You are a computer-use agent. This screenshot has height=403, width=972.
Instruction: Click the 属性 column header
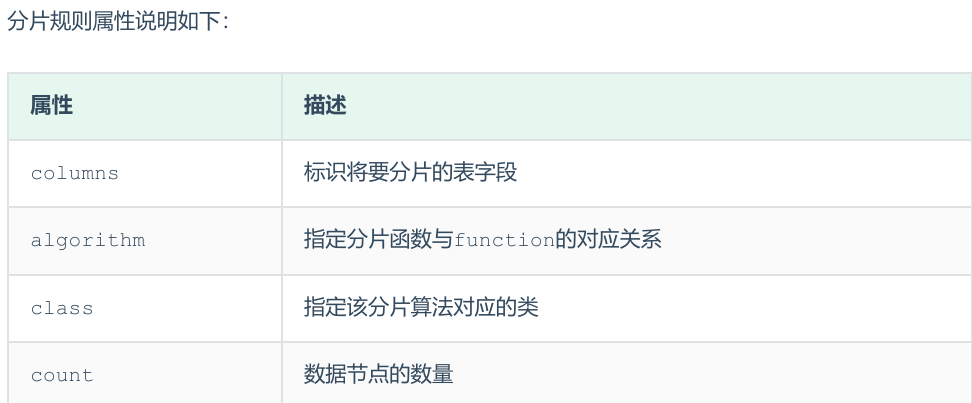tap(52, 105)
